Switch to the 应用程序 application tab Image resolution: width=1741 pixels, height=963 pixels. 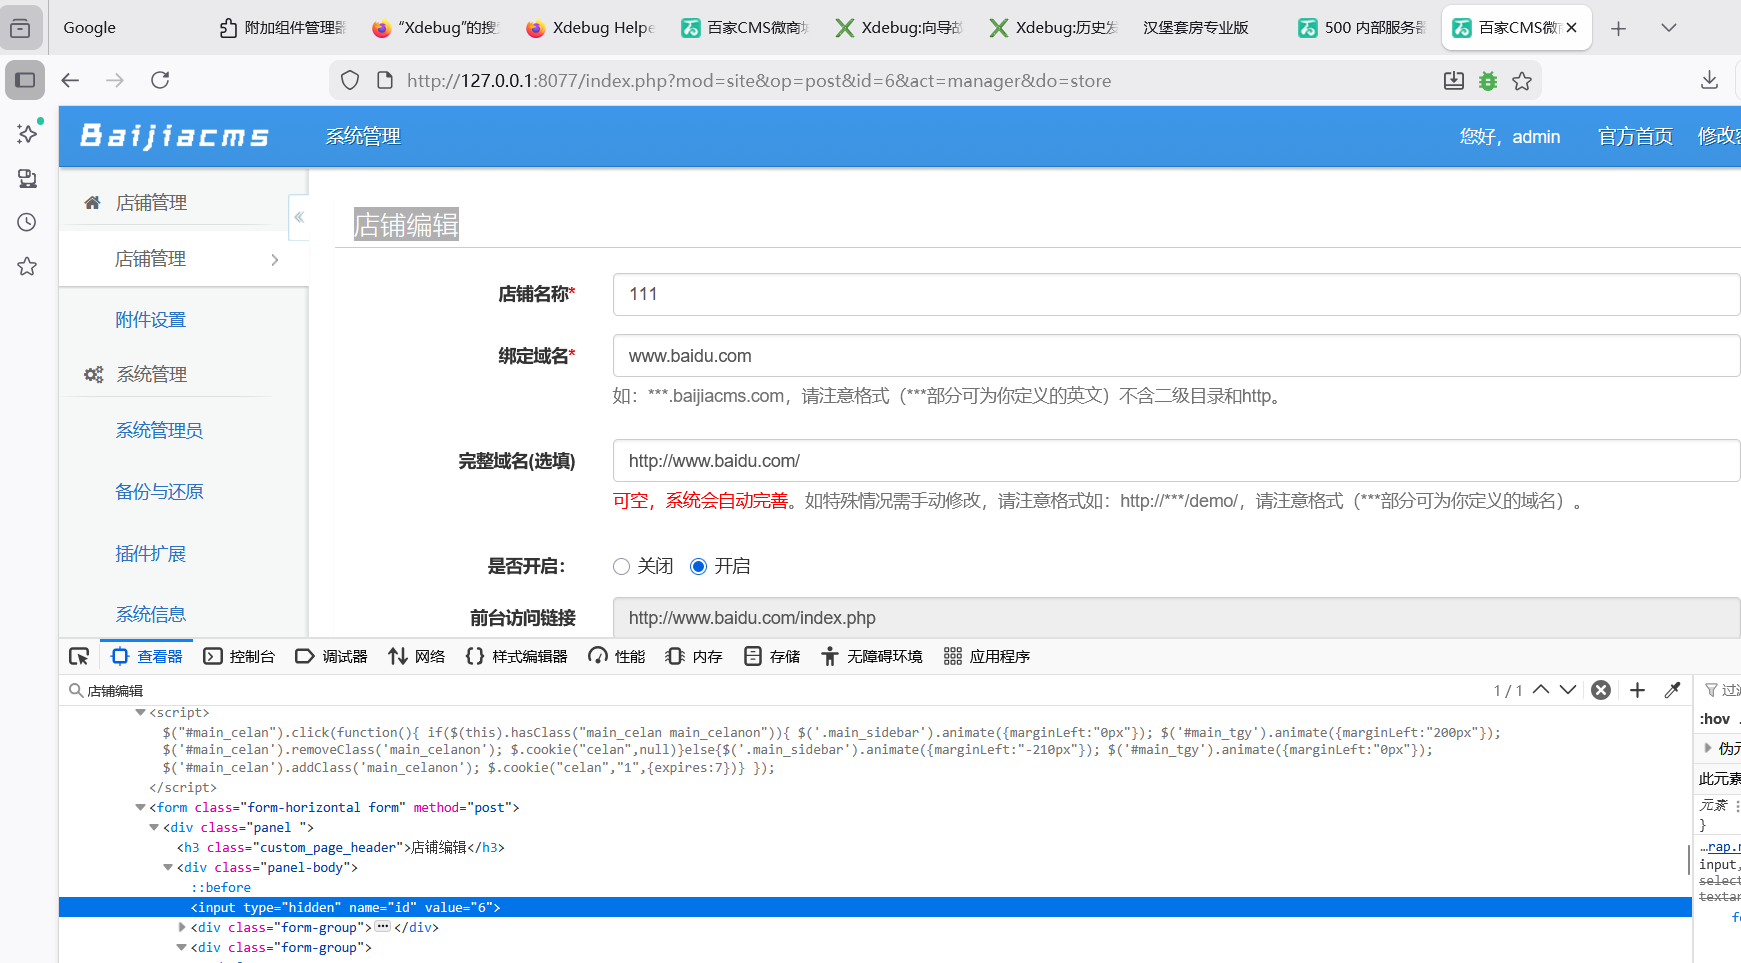987,656
